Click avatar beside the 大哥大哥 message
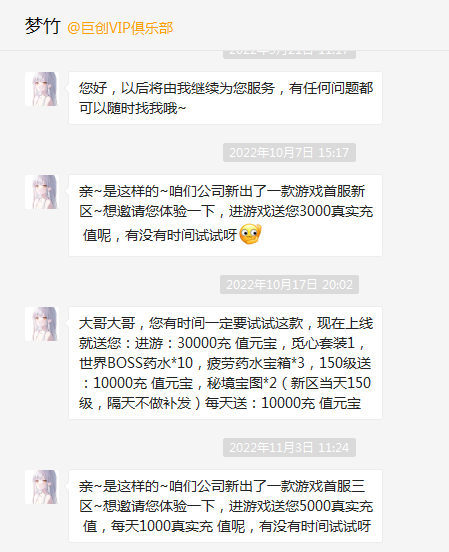Screen dimensions: 449x552 point(42,324)
